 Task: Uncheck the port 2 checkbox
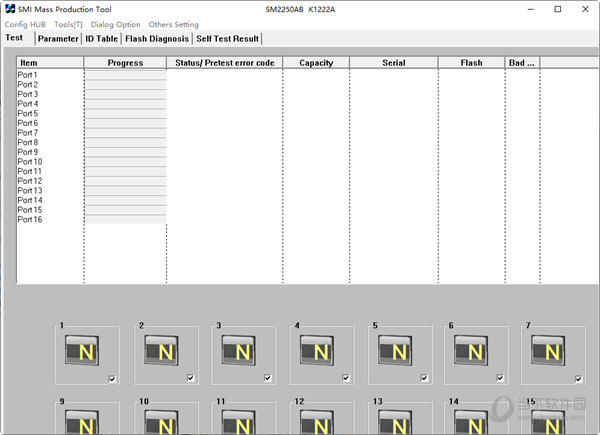point(191,378)
